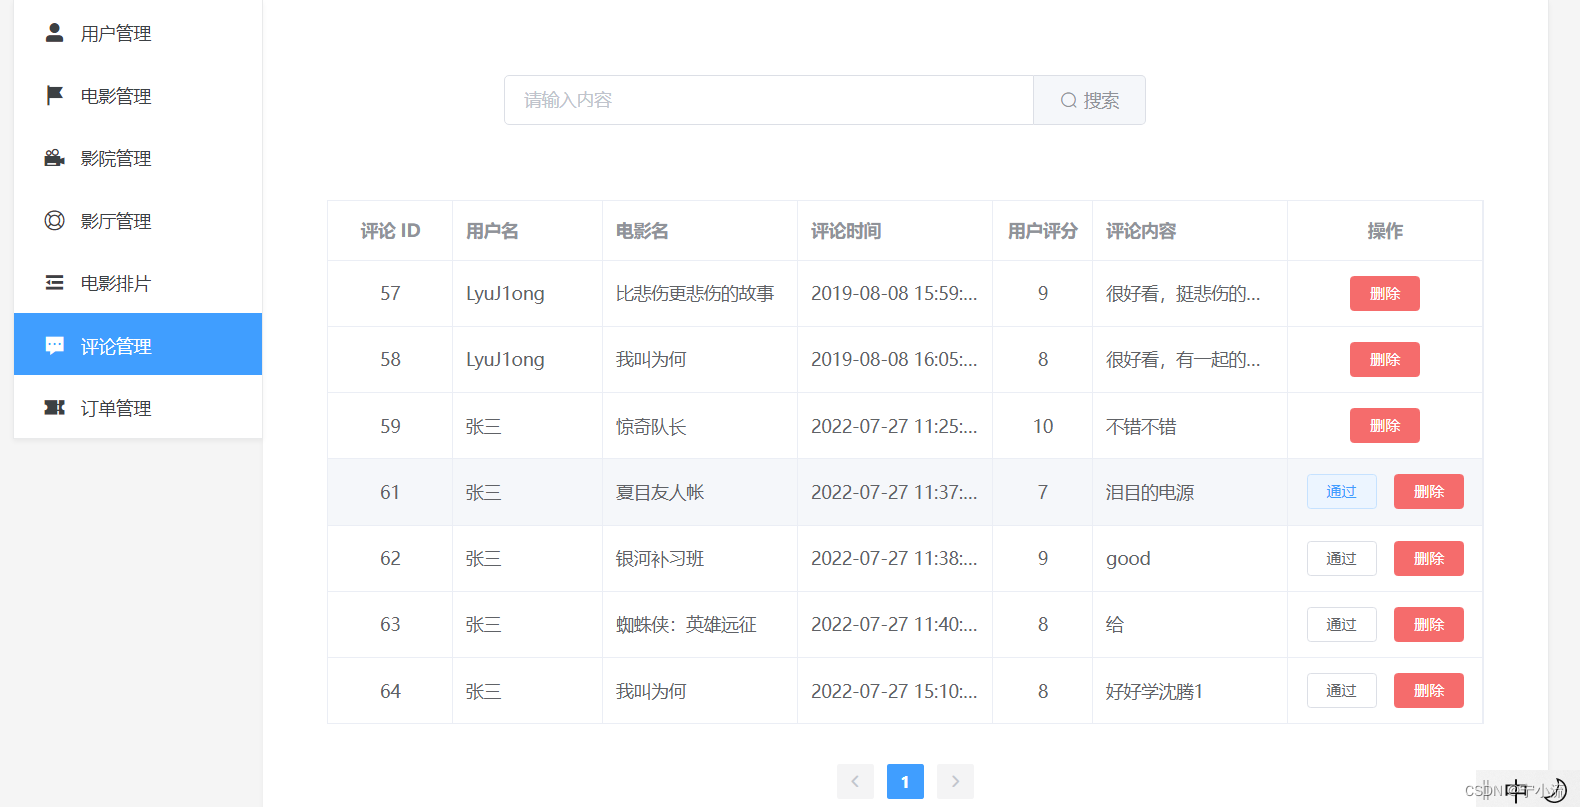Click the movie schedule list icon
The height and width of the screenshot is (807, 1580).
55,283
